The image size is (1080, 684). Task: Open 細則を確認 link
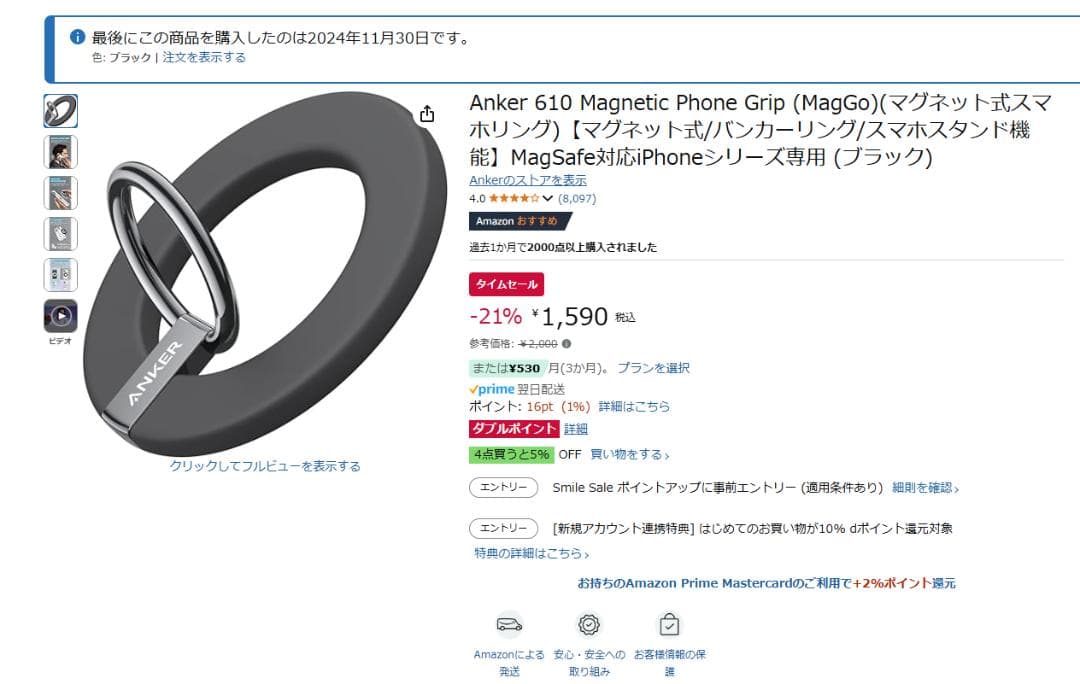[x=925, y=488]
